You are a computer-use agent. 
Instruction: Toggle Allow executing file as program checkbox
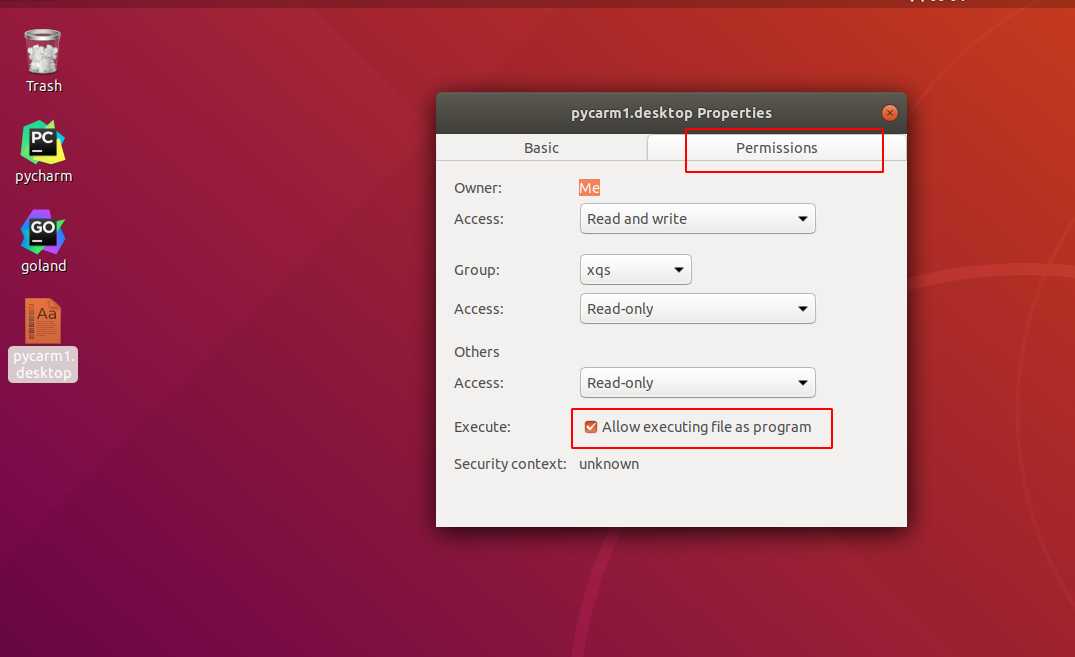590,427
